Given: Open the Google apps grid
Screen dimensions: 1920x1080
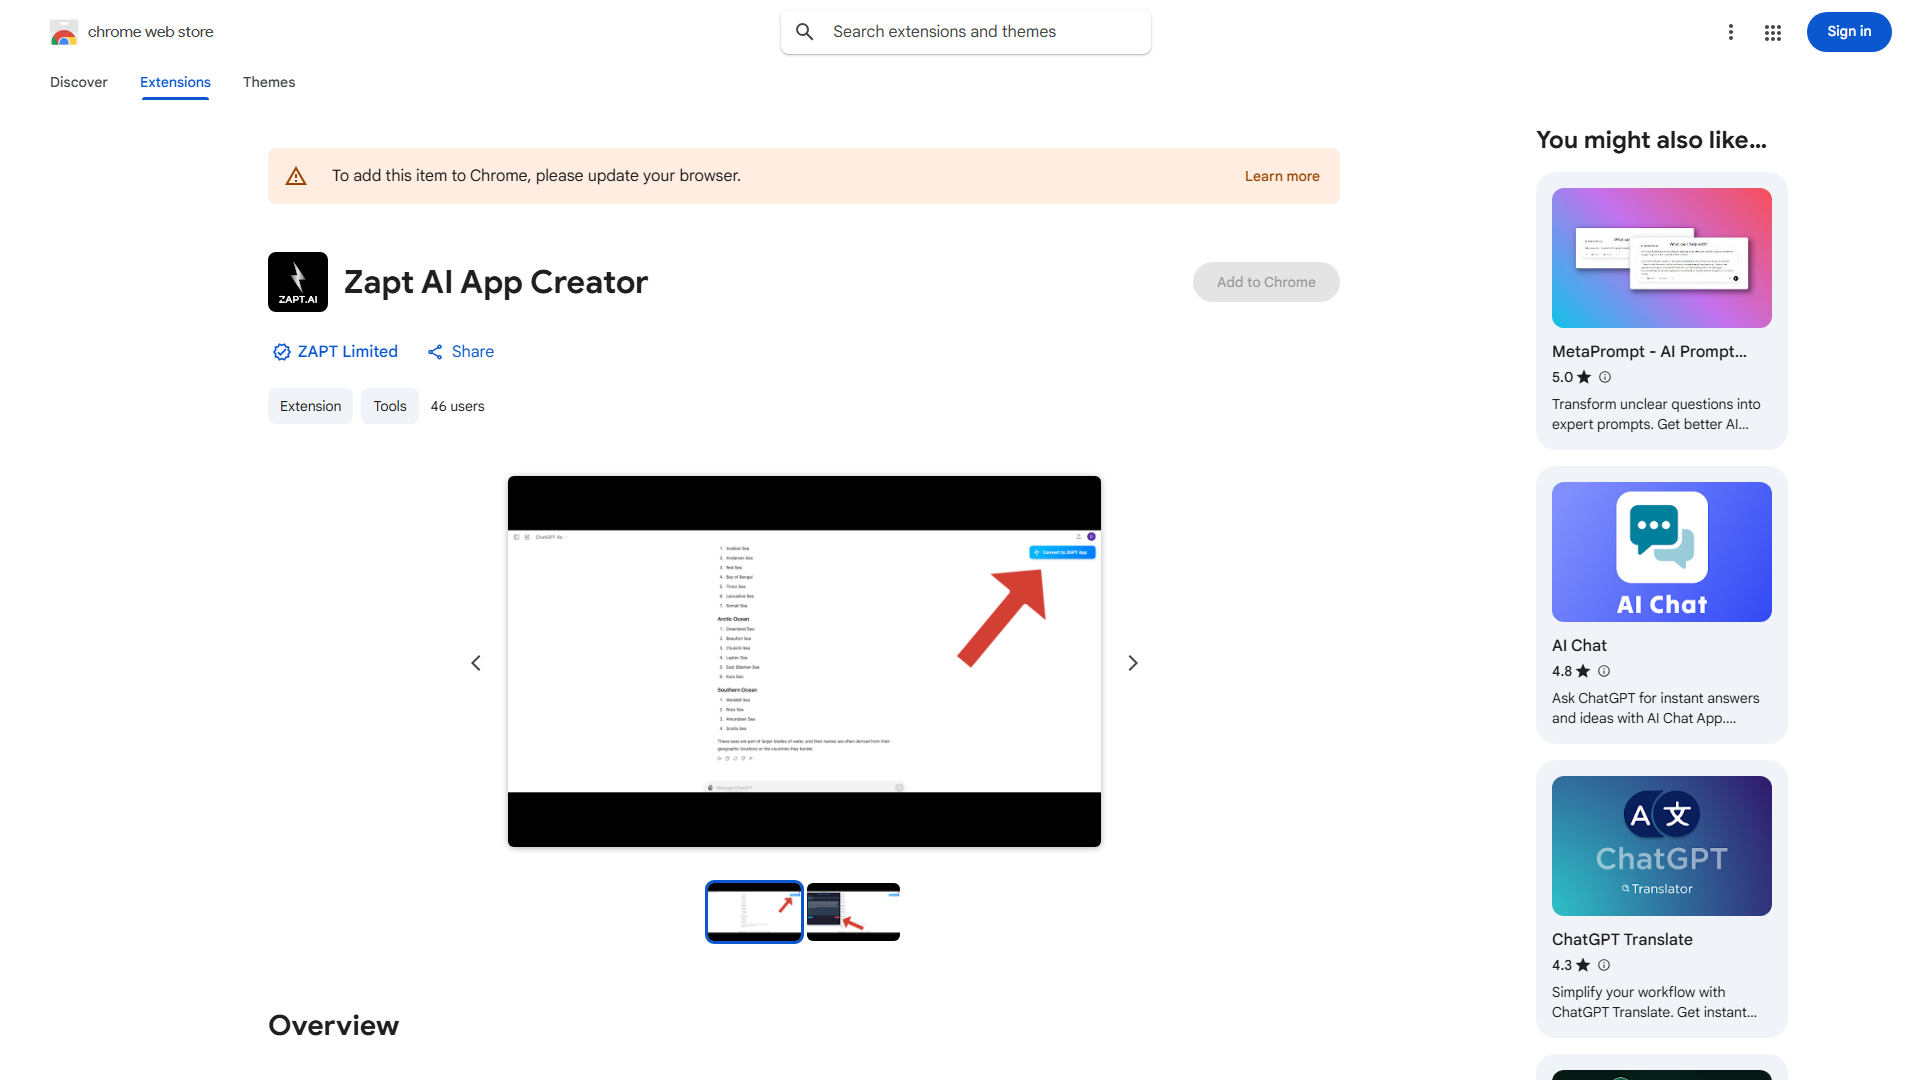Looking at the screenshot, I should coord(1772,32).
